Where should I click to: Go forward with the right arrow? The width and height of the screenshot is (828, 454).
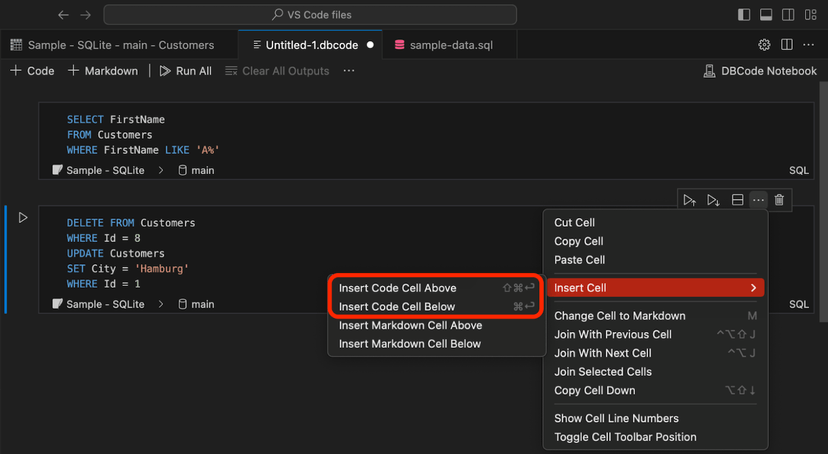click(x=86, y=15)
